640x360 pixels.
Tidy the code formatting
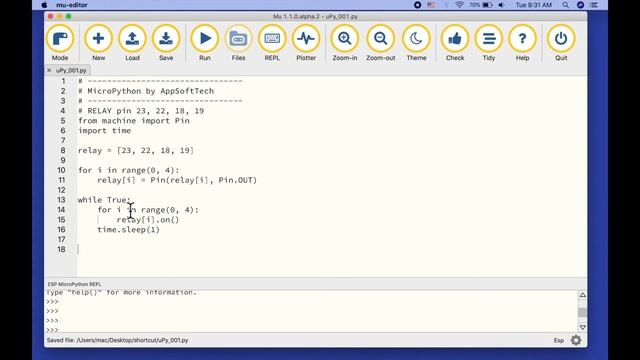(x=489, y=43)
